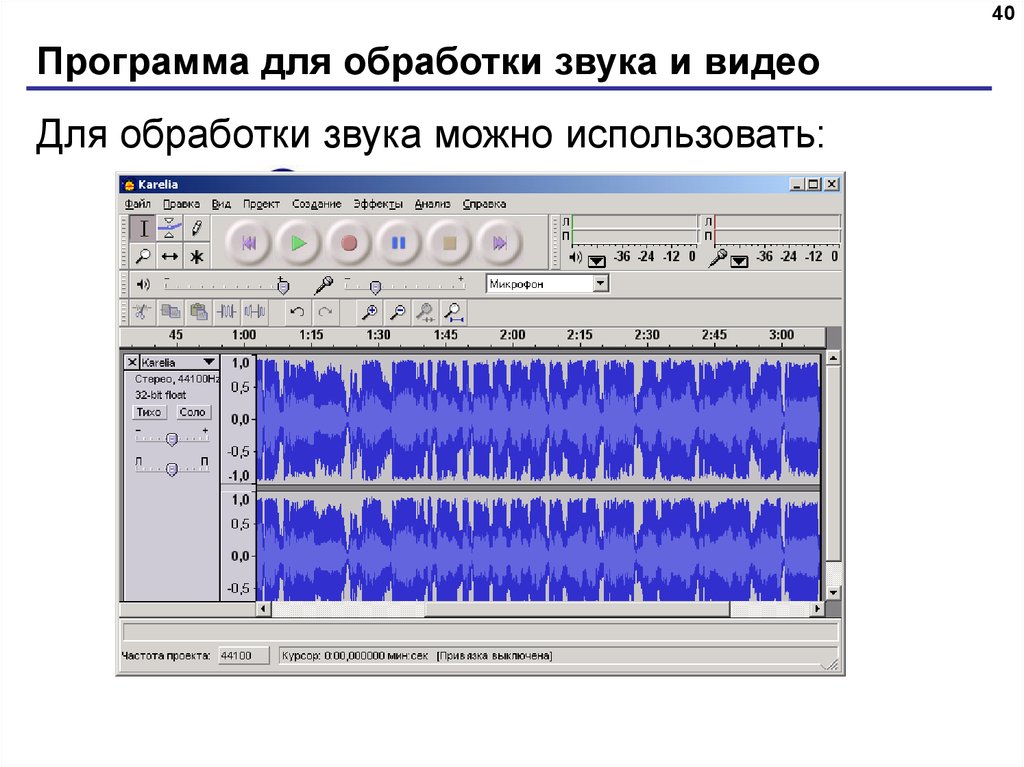Click the upper left-channel waveform
Image resolution: width=1024 pixels, height=767 pixels.
pos(539,419)
